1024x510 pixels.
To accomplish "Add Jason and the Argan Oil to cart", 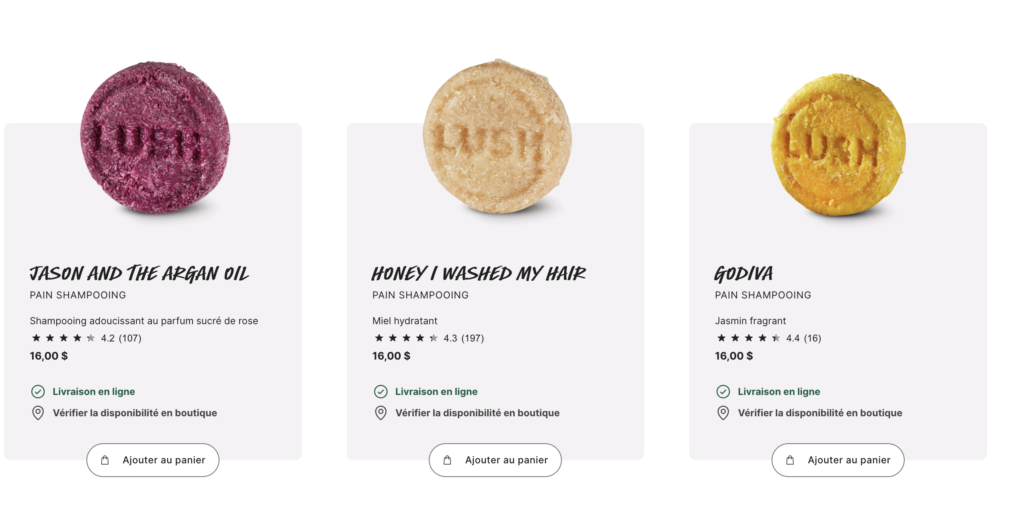I will click(x=153, y=461).
